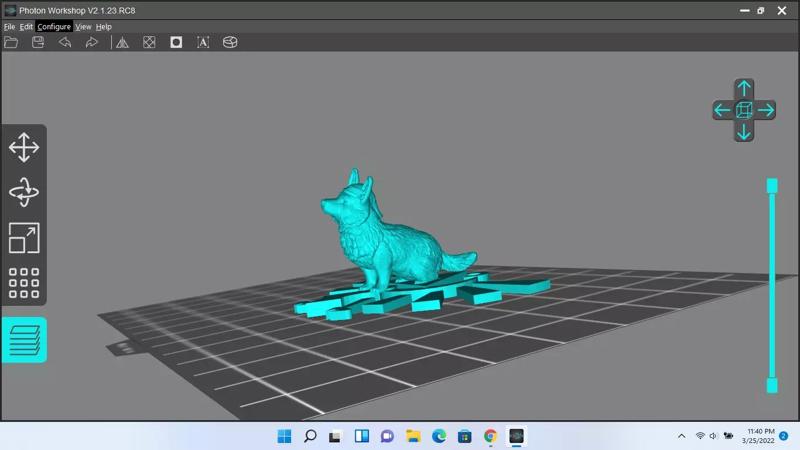800x450 pixels.
Task: Click the open file folder icon
Action: [11, 42]
